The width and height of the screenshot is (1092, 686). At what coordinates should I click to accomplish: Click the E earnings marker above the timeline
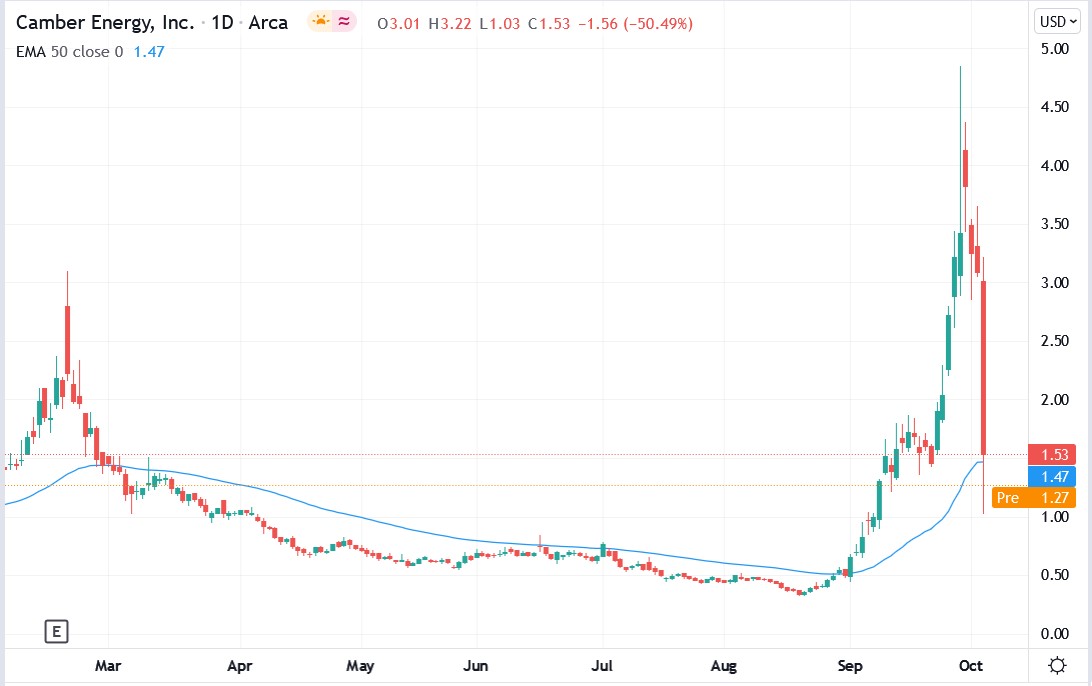point(57,632)
